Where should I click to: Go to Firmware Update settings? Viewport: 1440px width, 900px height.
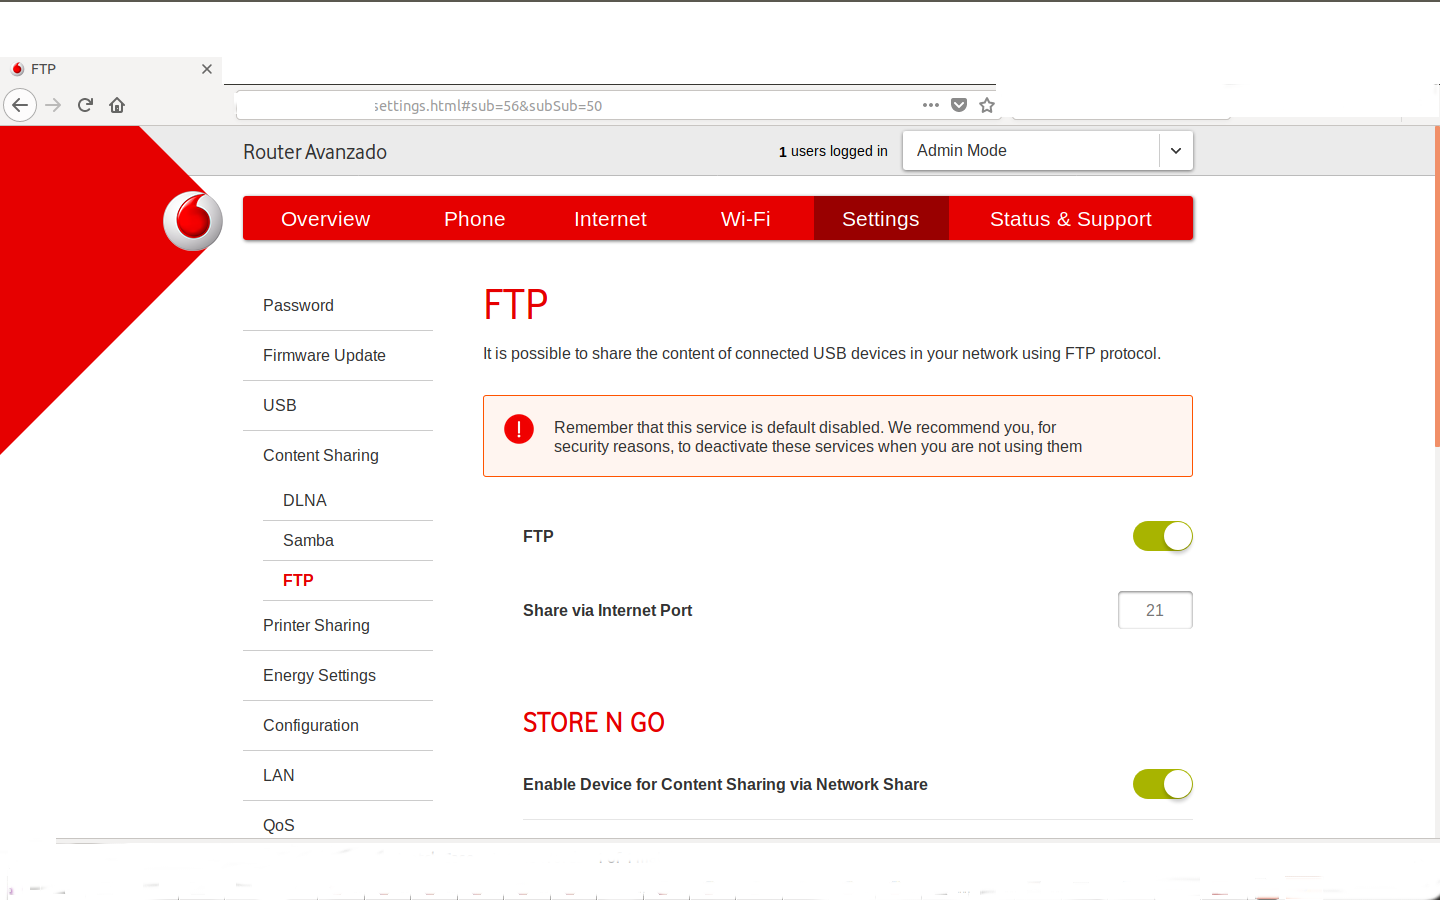pyautogui.click(x=324, y=355)
